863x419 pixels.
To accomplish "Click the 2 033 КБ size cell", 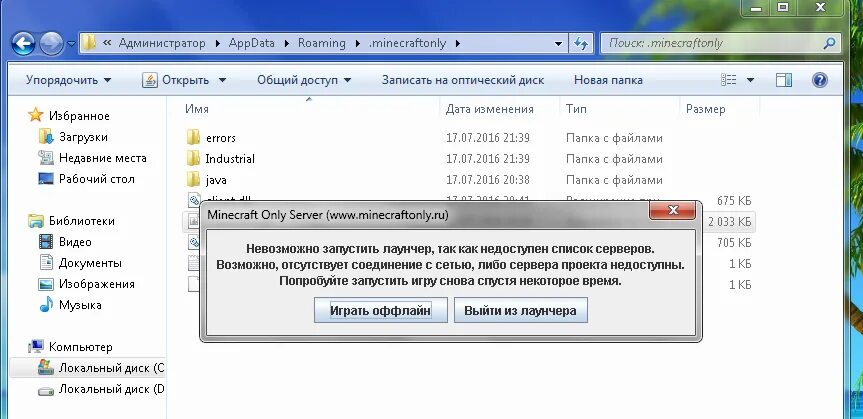I will pos(730,222).
